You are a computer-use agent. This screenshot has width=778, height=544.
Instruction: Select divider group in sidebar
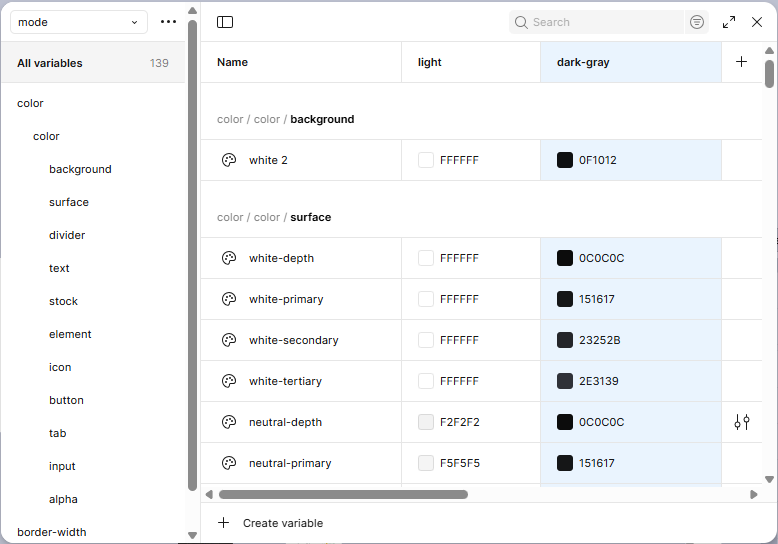pyautogui.click(x=67, y=235)
